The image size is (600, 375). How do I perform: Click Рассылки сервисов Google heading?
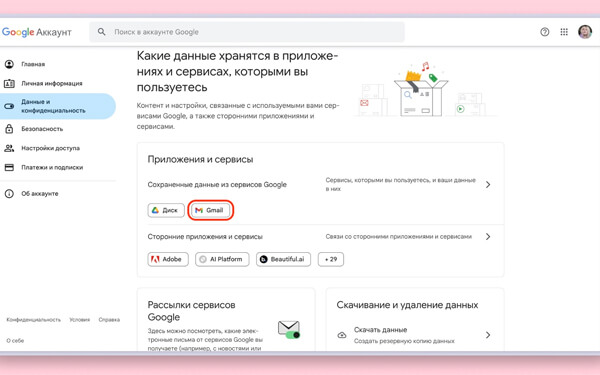191,311
